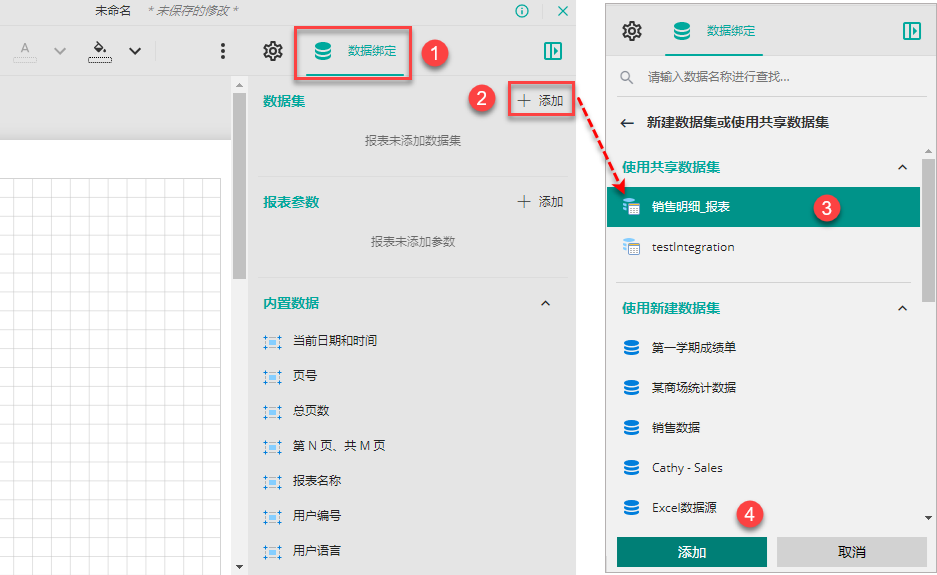Switch to the 数据绑定 tab in left panel
The image size is (937, 575).
(355, 51)
